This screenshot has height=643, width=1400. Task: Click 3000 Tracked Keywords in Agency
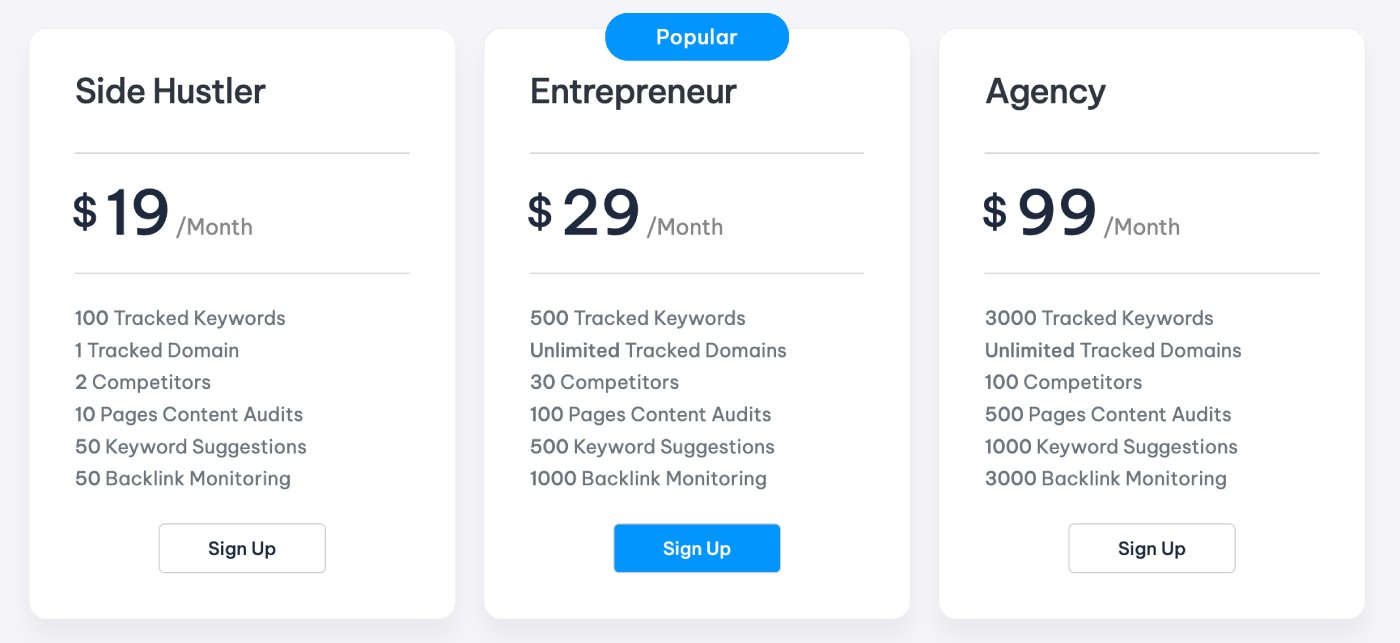(1099, 318)
